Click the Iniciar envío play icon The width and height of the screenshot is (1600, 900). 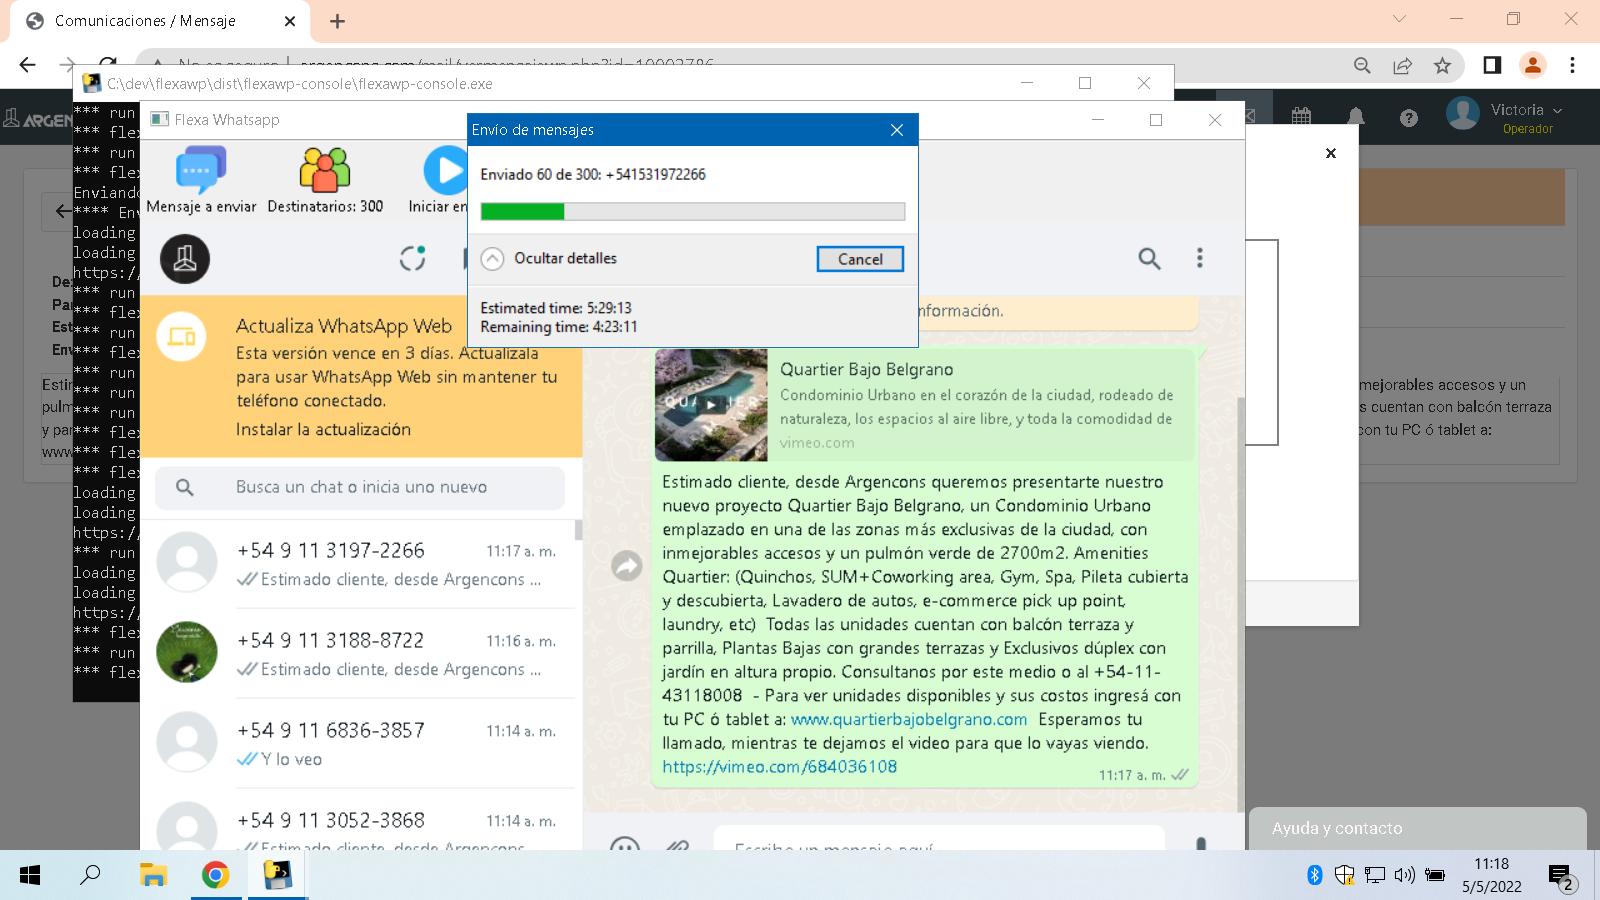[445, 171]
